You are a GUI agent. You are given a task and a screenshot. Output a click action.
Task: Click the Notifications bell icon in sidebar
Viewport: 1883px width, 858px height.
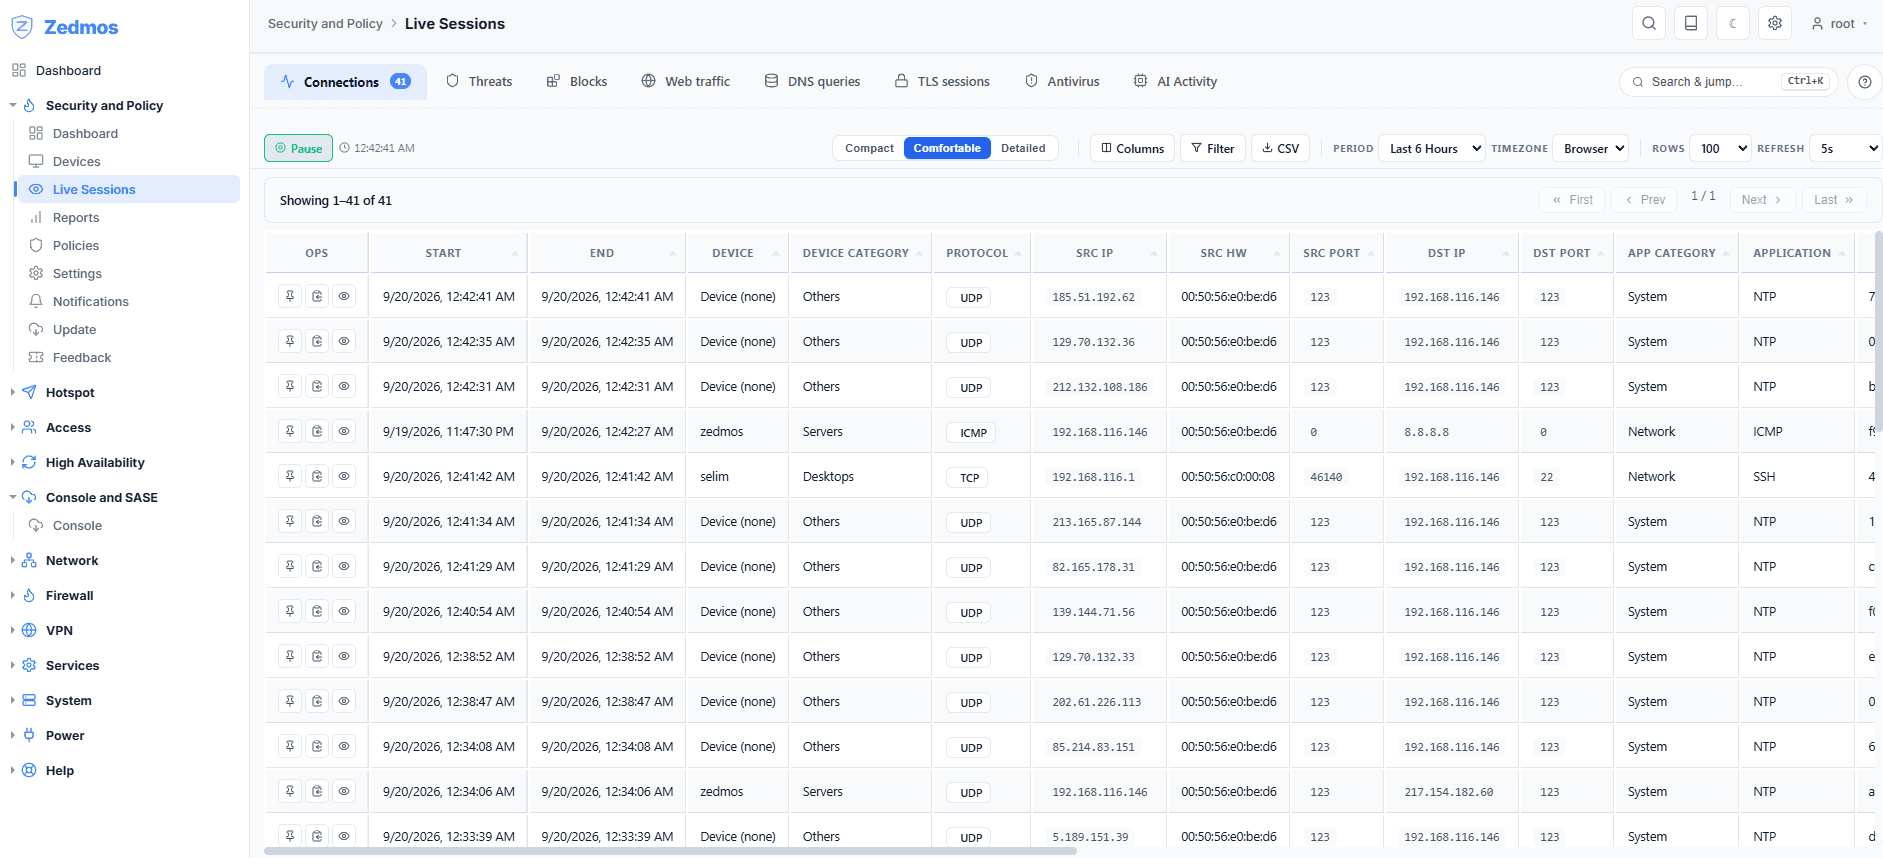[x=36, y=301]
